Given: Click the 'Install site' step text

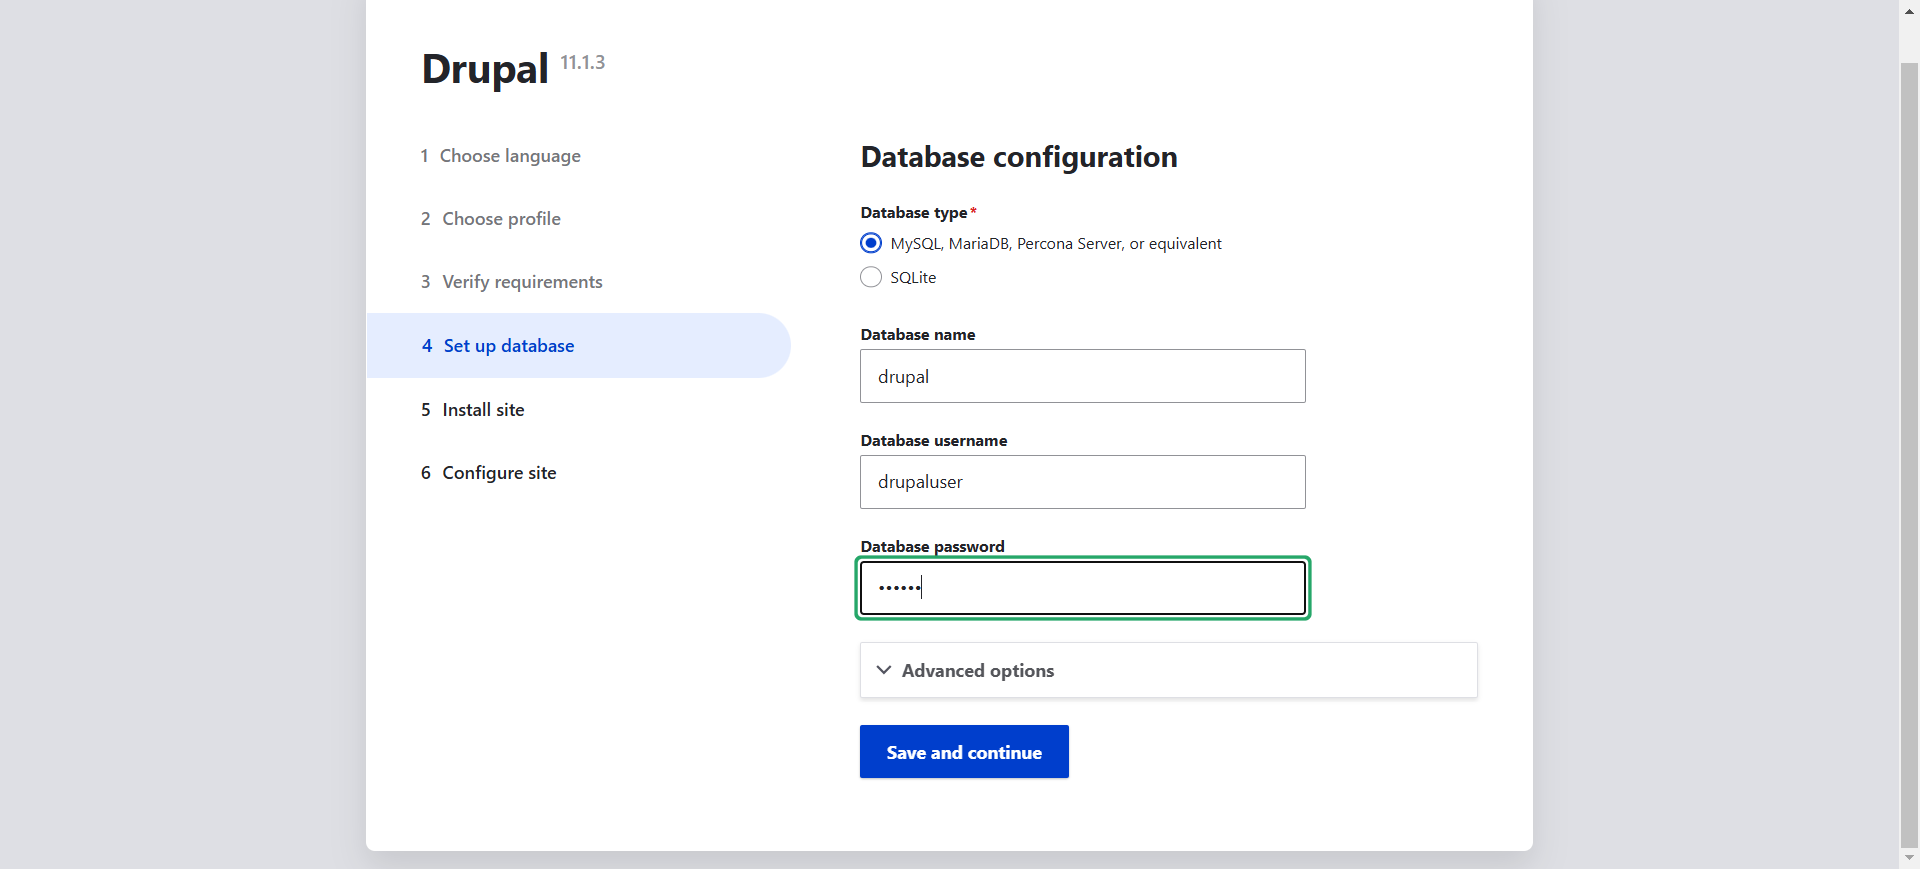Looking at the screenshot, I should pyautogui.click(x=484, y=410).
